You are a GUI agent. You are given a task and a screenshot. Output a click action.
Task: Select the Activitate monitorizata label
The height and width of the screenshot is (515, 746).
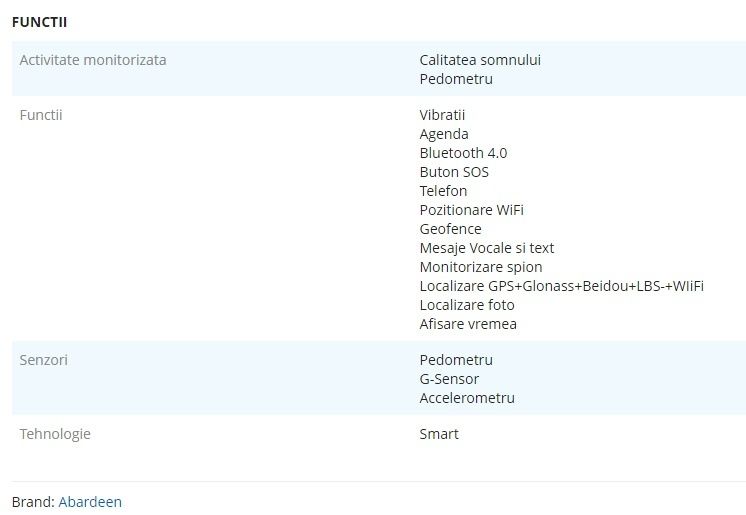click(x=93, y=60)
